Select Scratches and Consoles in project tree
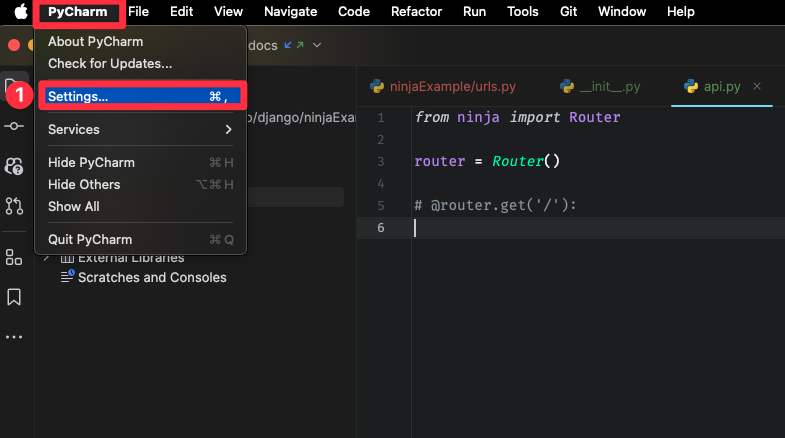Screen dimensions: 785x438 pos(152,277)
